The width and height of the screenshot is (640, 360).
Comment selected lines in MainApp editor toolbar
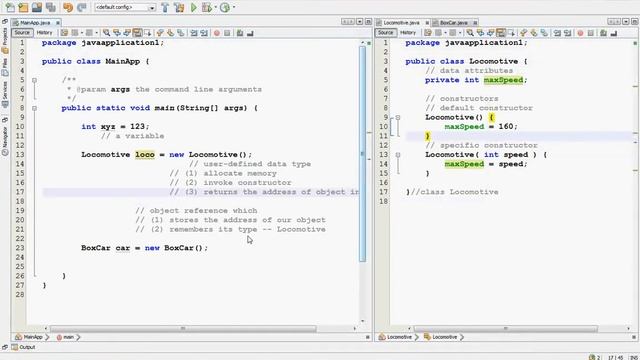(x=240, y=33)
